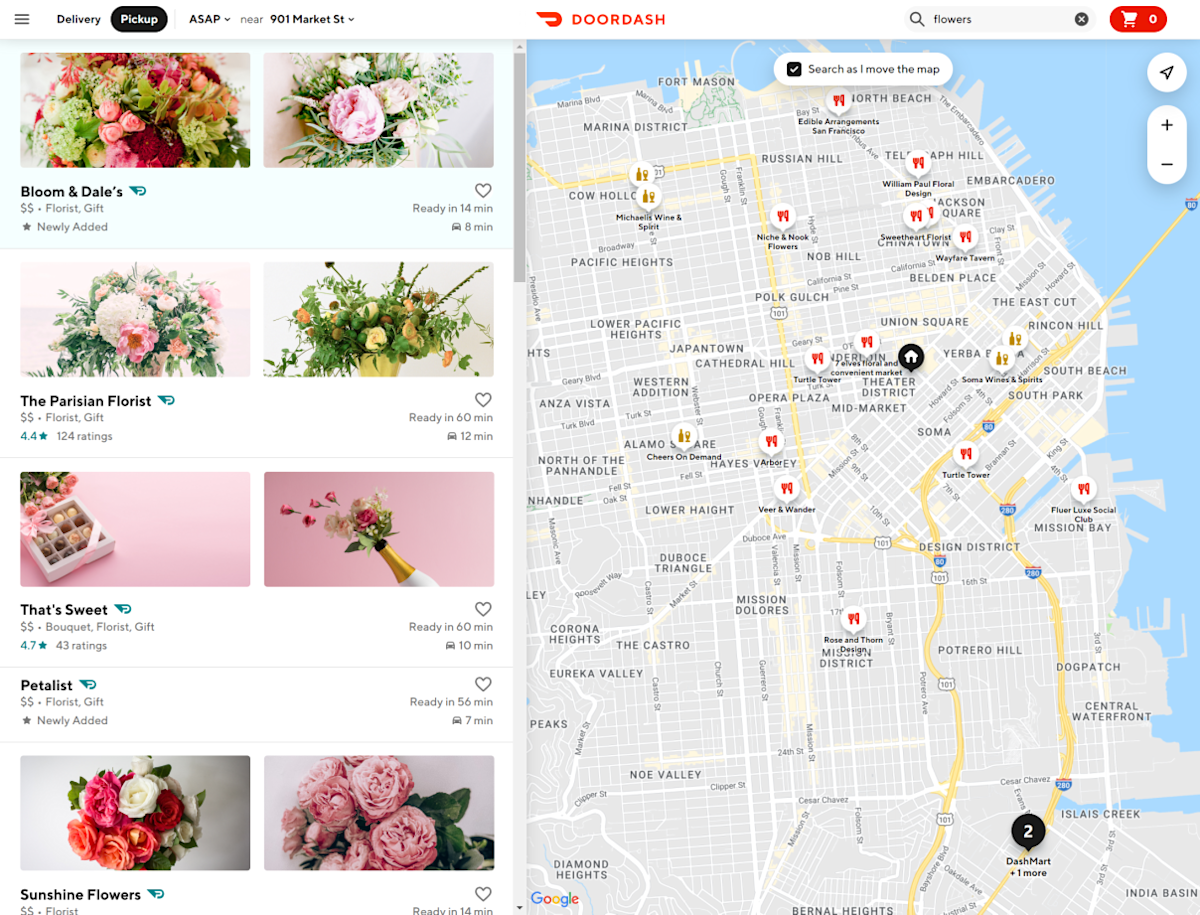Screen dimensions: 1200x915
Task: Open the 901 Market St address dropdown
Action: click(312, 19)
